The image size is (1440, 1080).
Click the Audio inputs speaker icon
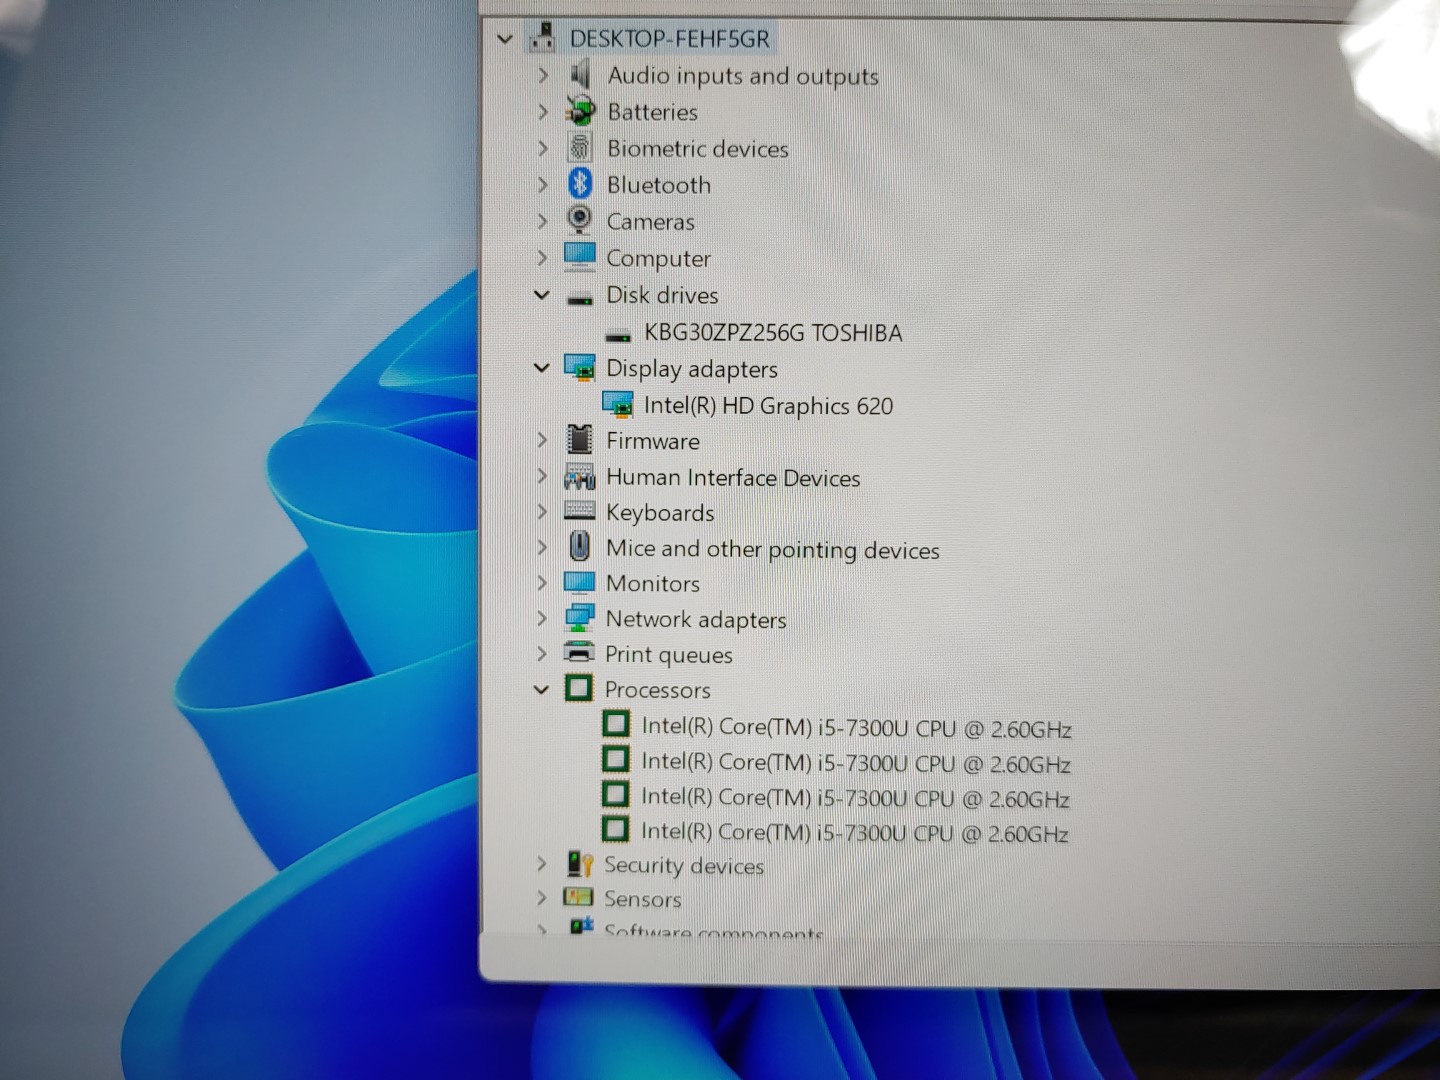(x=580, y=74)
